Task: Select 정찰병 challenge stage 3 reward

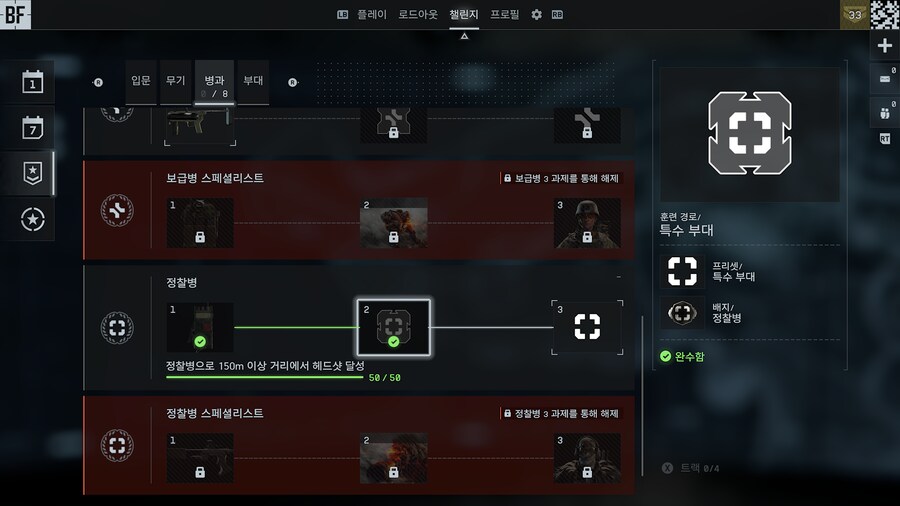Action: [587, 327]
